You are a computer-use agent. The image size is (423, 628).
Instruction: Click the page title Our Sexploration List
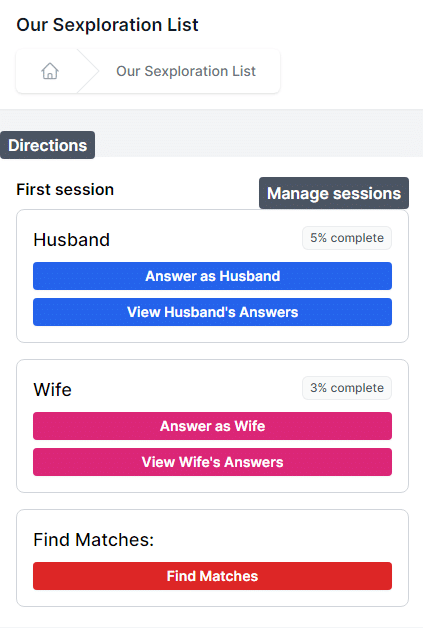point(107,25)
